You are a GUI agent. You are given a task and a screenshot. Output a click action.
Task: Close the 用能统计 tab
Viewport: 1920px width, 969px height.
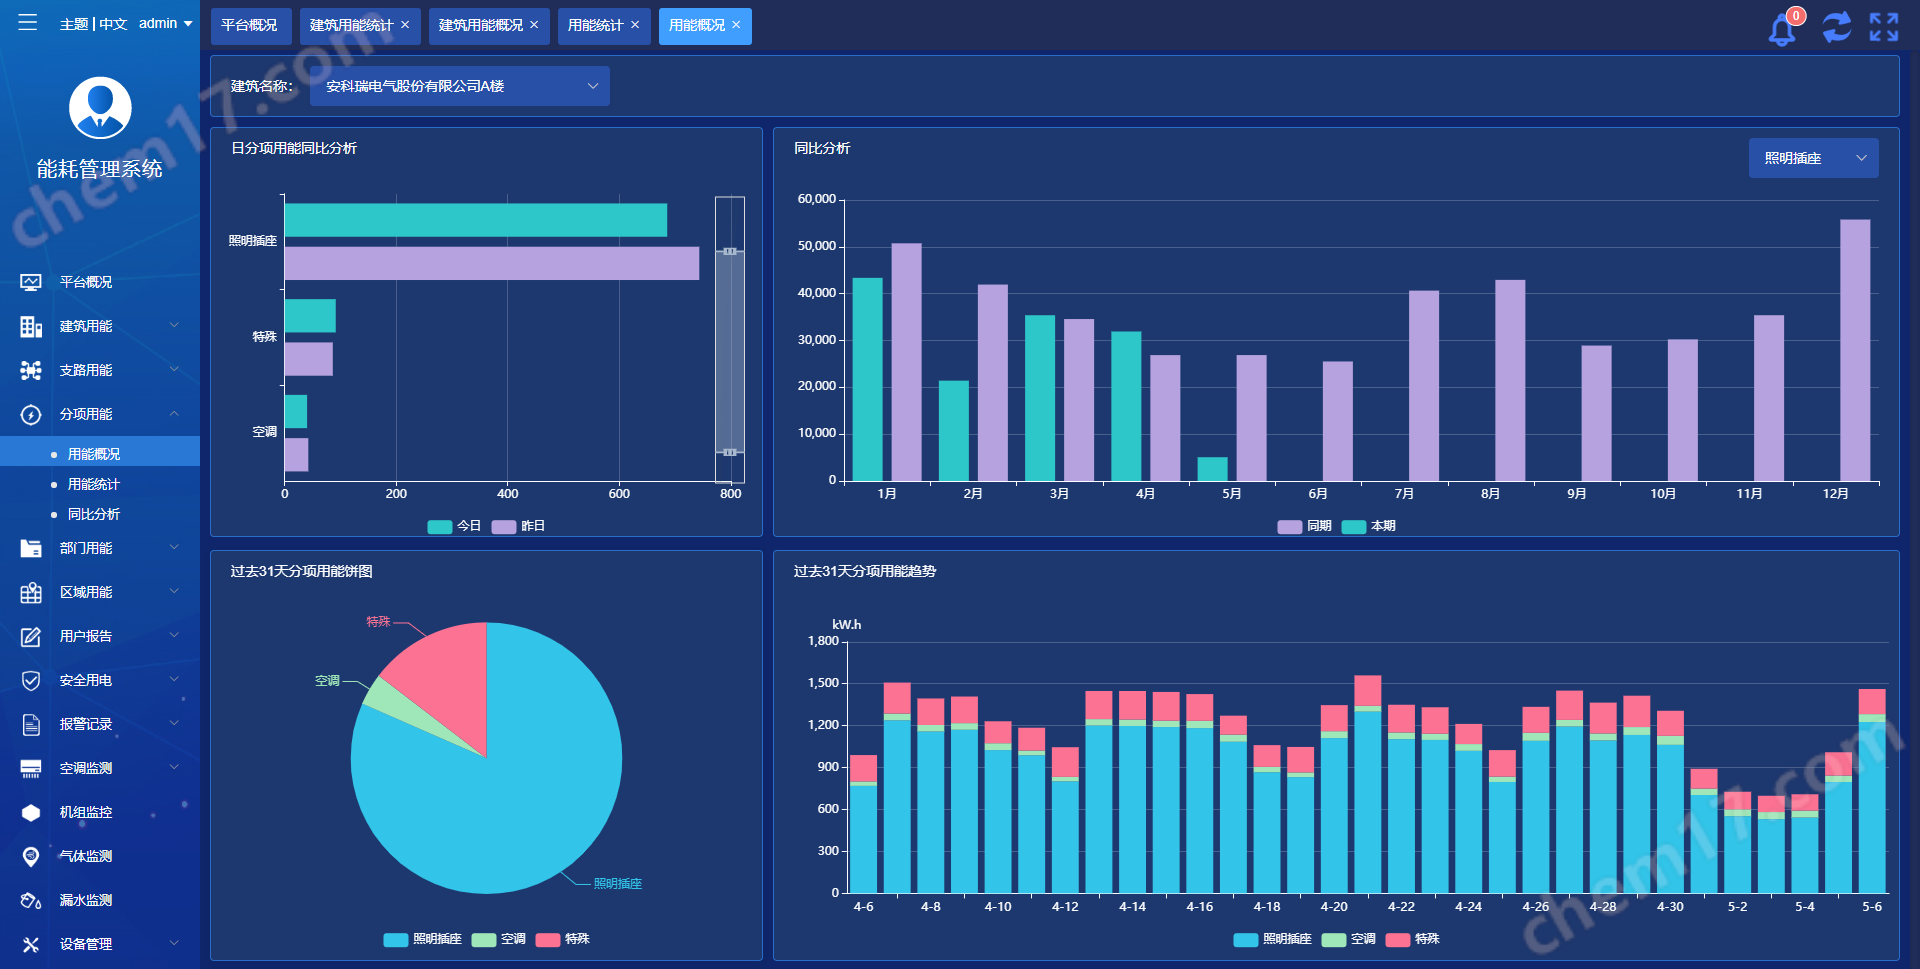(635, 25)
